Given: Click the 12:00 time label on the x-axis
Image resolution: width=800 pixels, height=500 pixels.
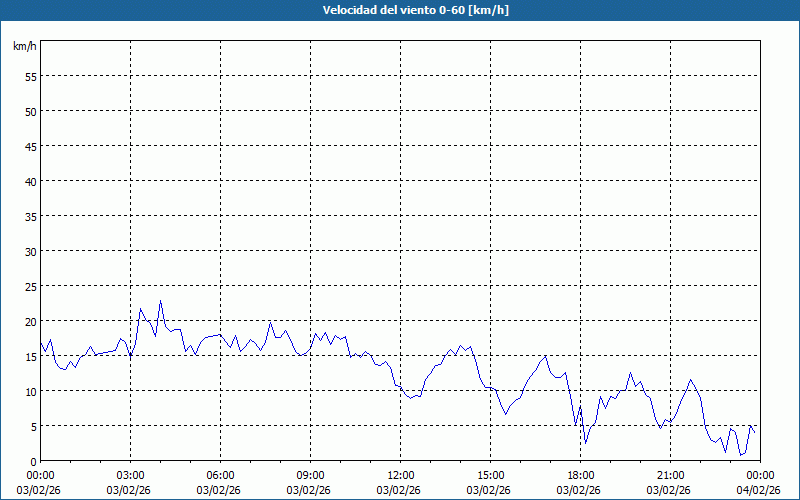Looking at the screenshot, I should click(400, 474).
